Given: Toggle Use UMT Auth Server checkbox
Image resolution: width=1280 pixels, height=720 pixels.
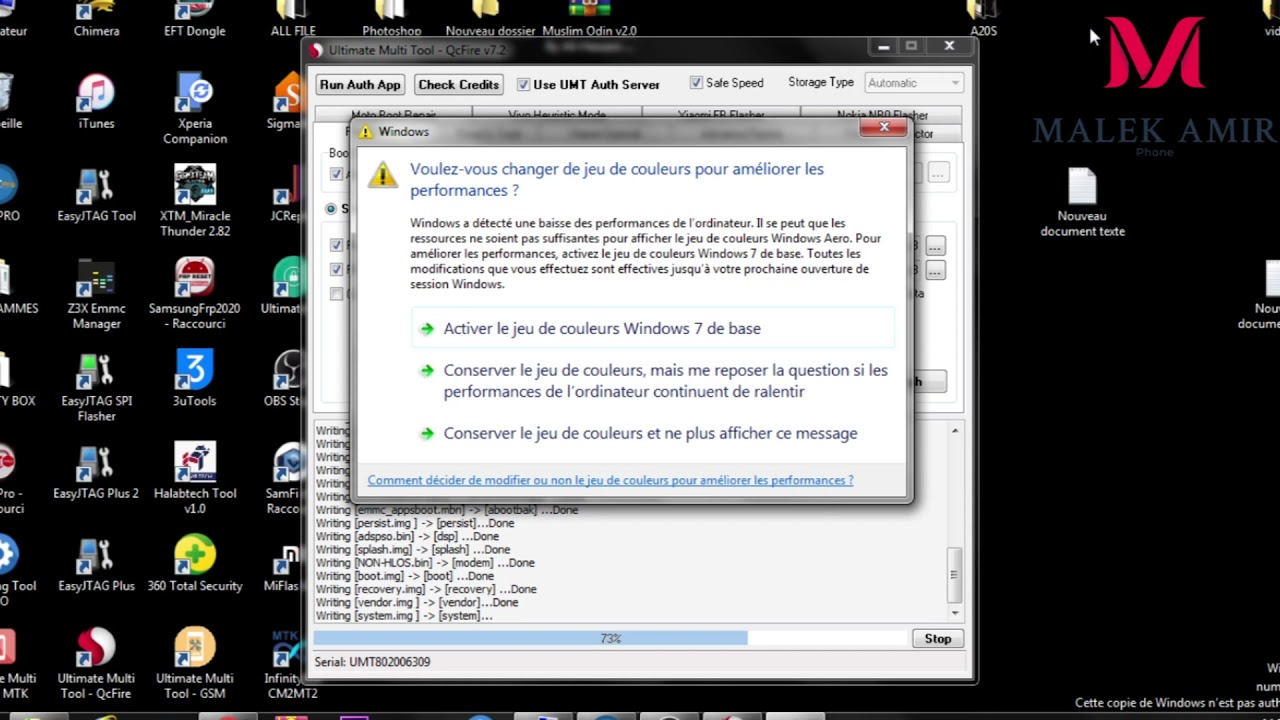Looking at the screenshot, I should coord(523,85).
